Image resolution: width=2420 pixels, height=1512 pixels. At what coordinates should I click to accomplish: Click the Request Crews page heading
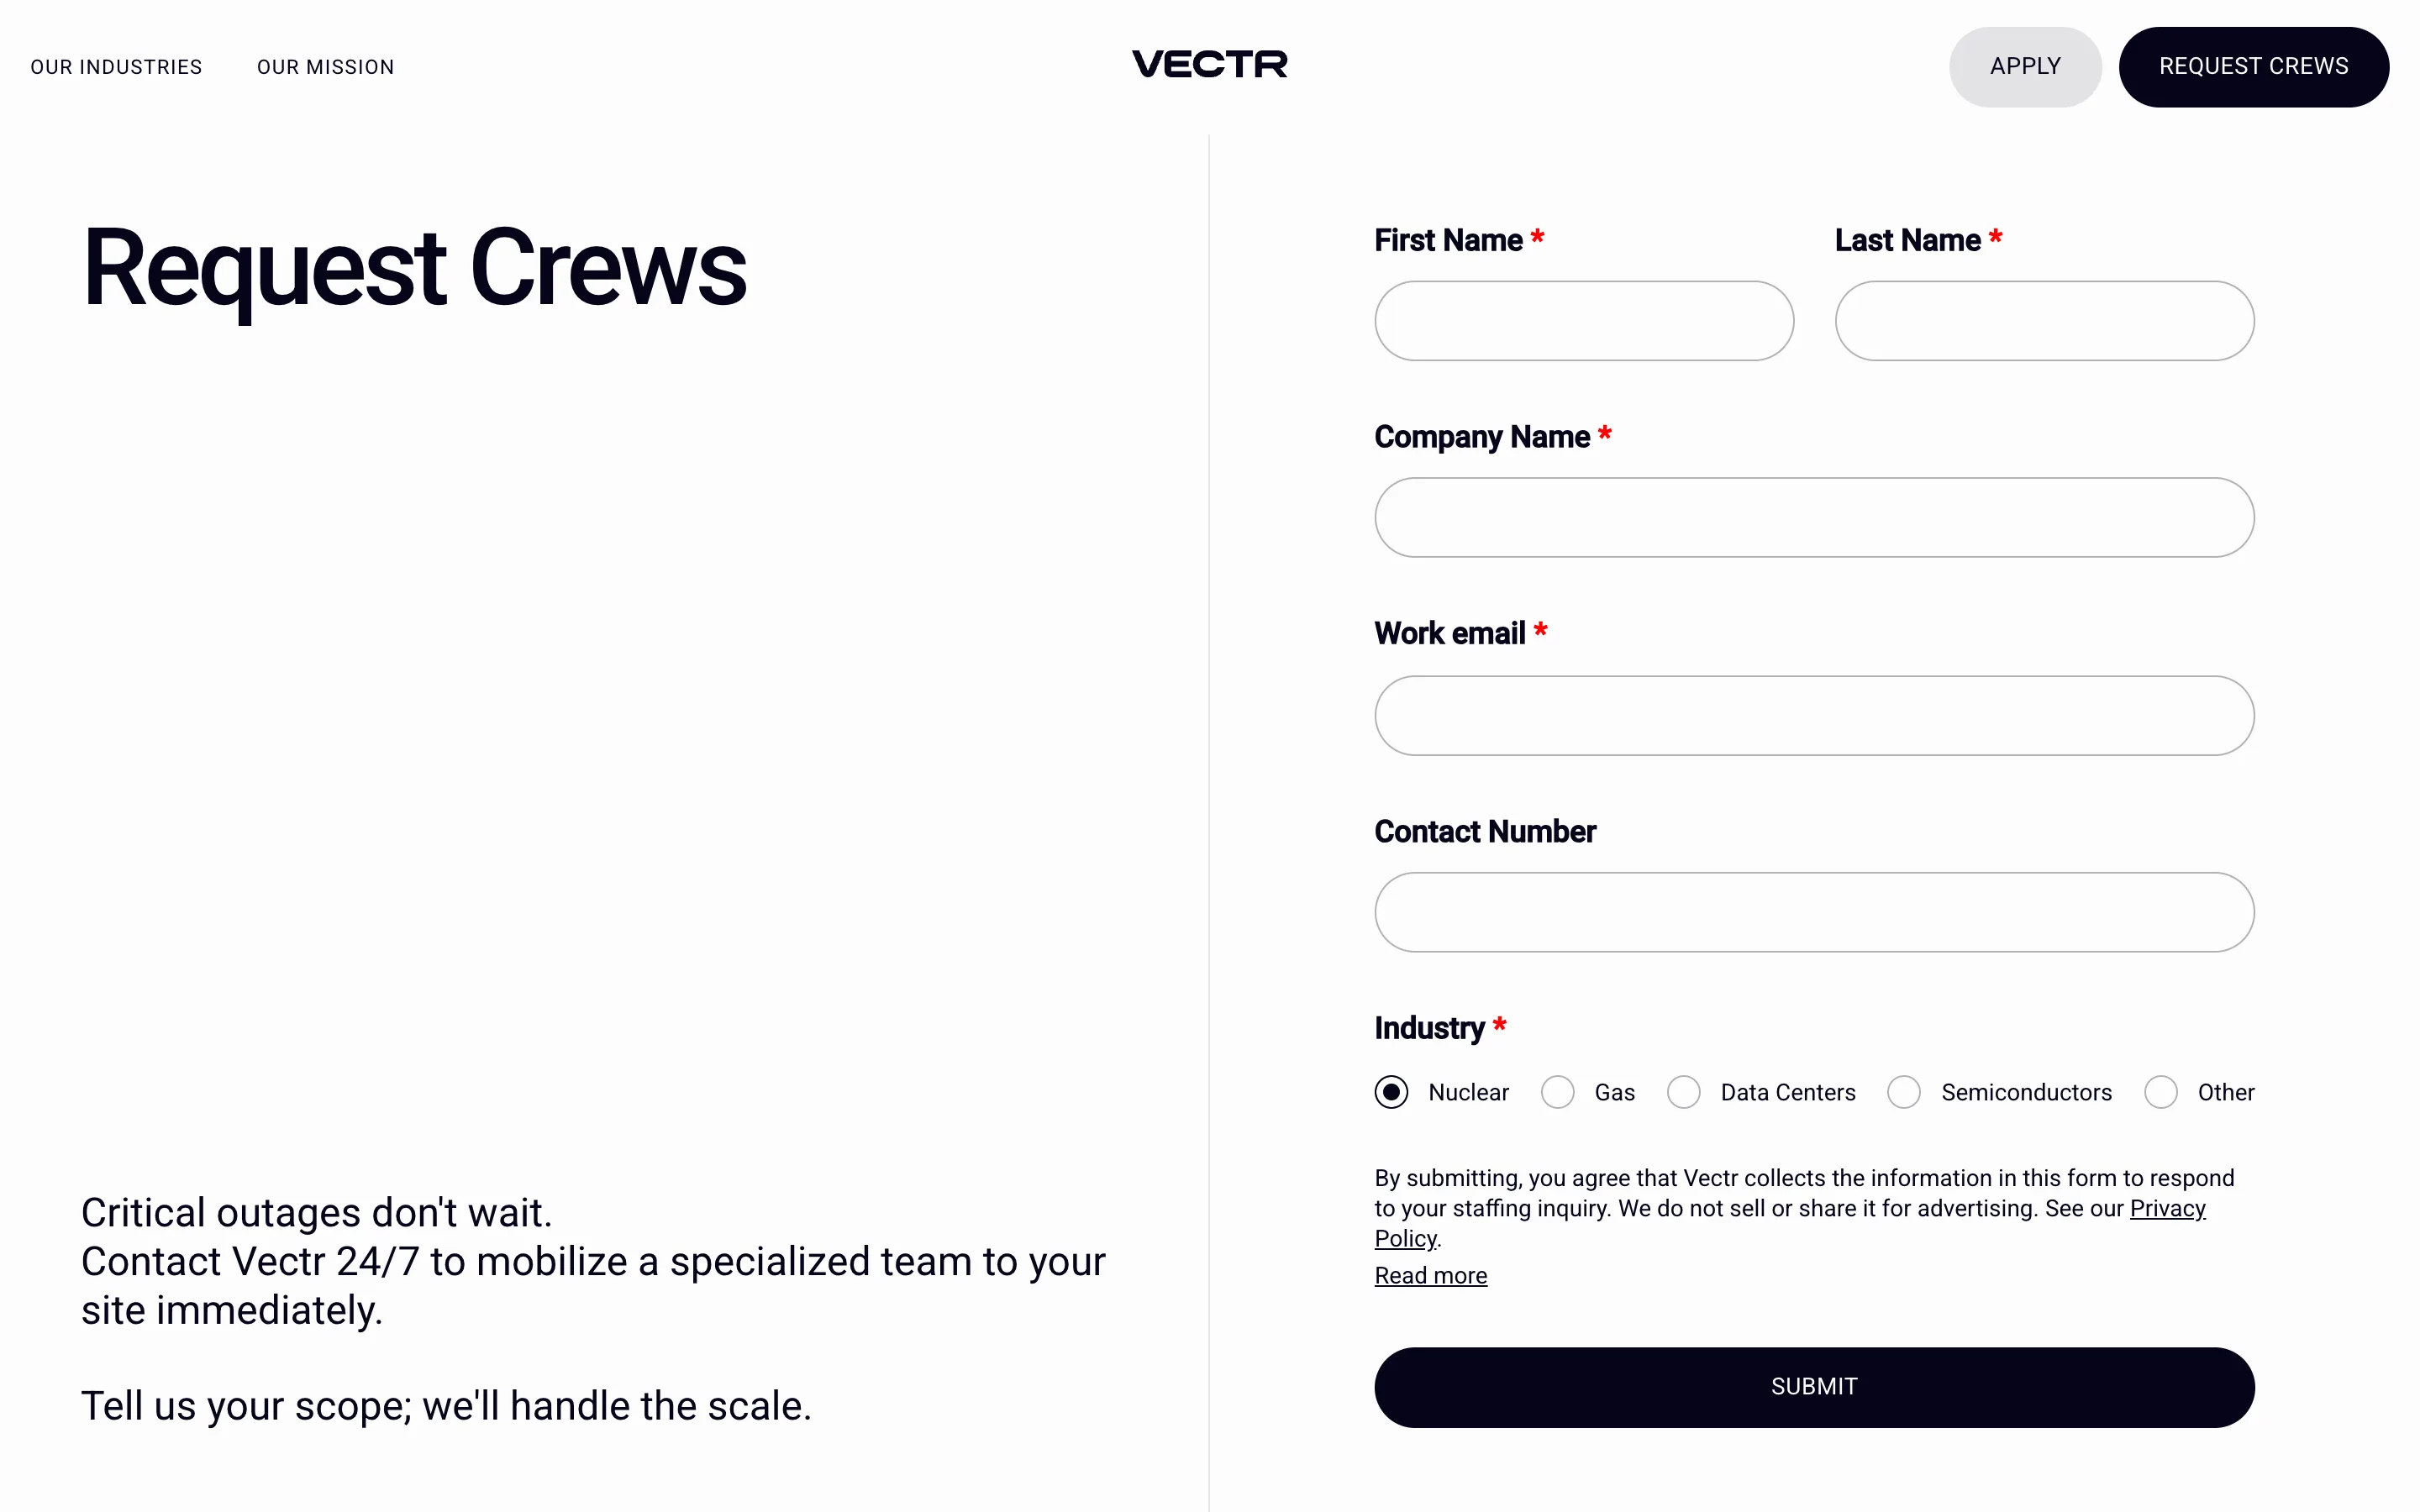pyautogui.click(x=414, y=268)
